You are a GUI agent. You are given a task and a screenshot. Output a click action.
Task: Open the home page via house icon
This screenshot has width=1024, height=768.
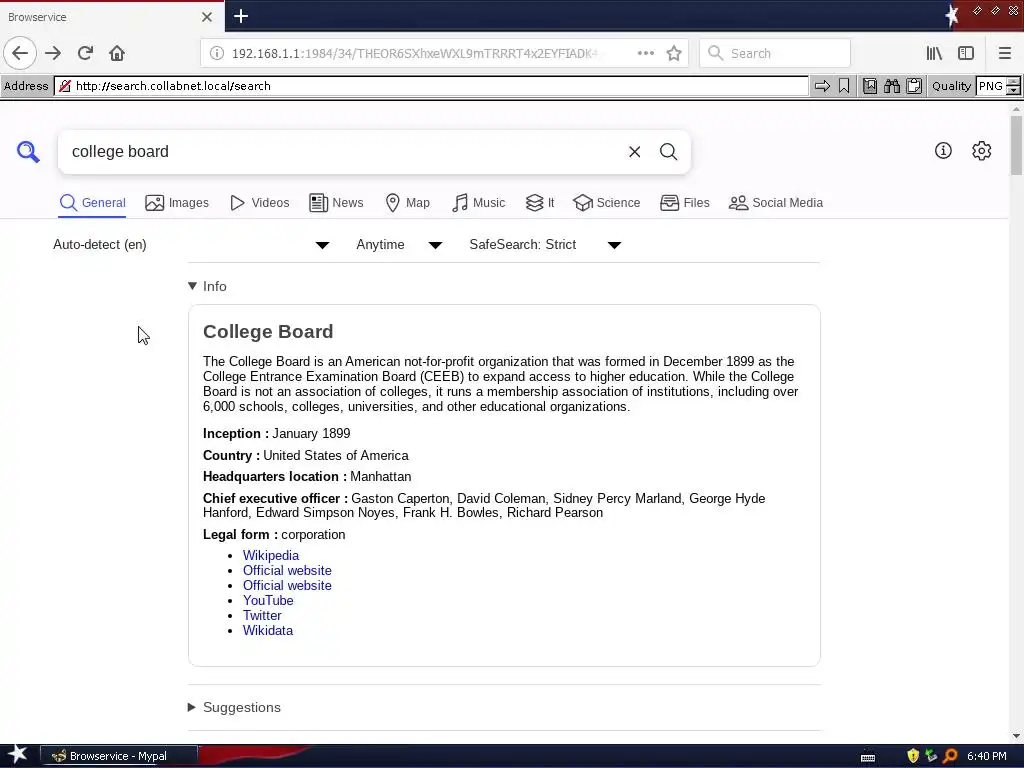117,53
